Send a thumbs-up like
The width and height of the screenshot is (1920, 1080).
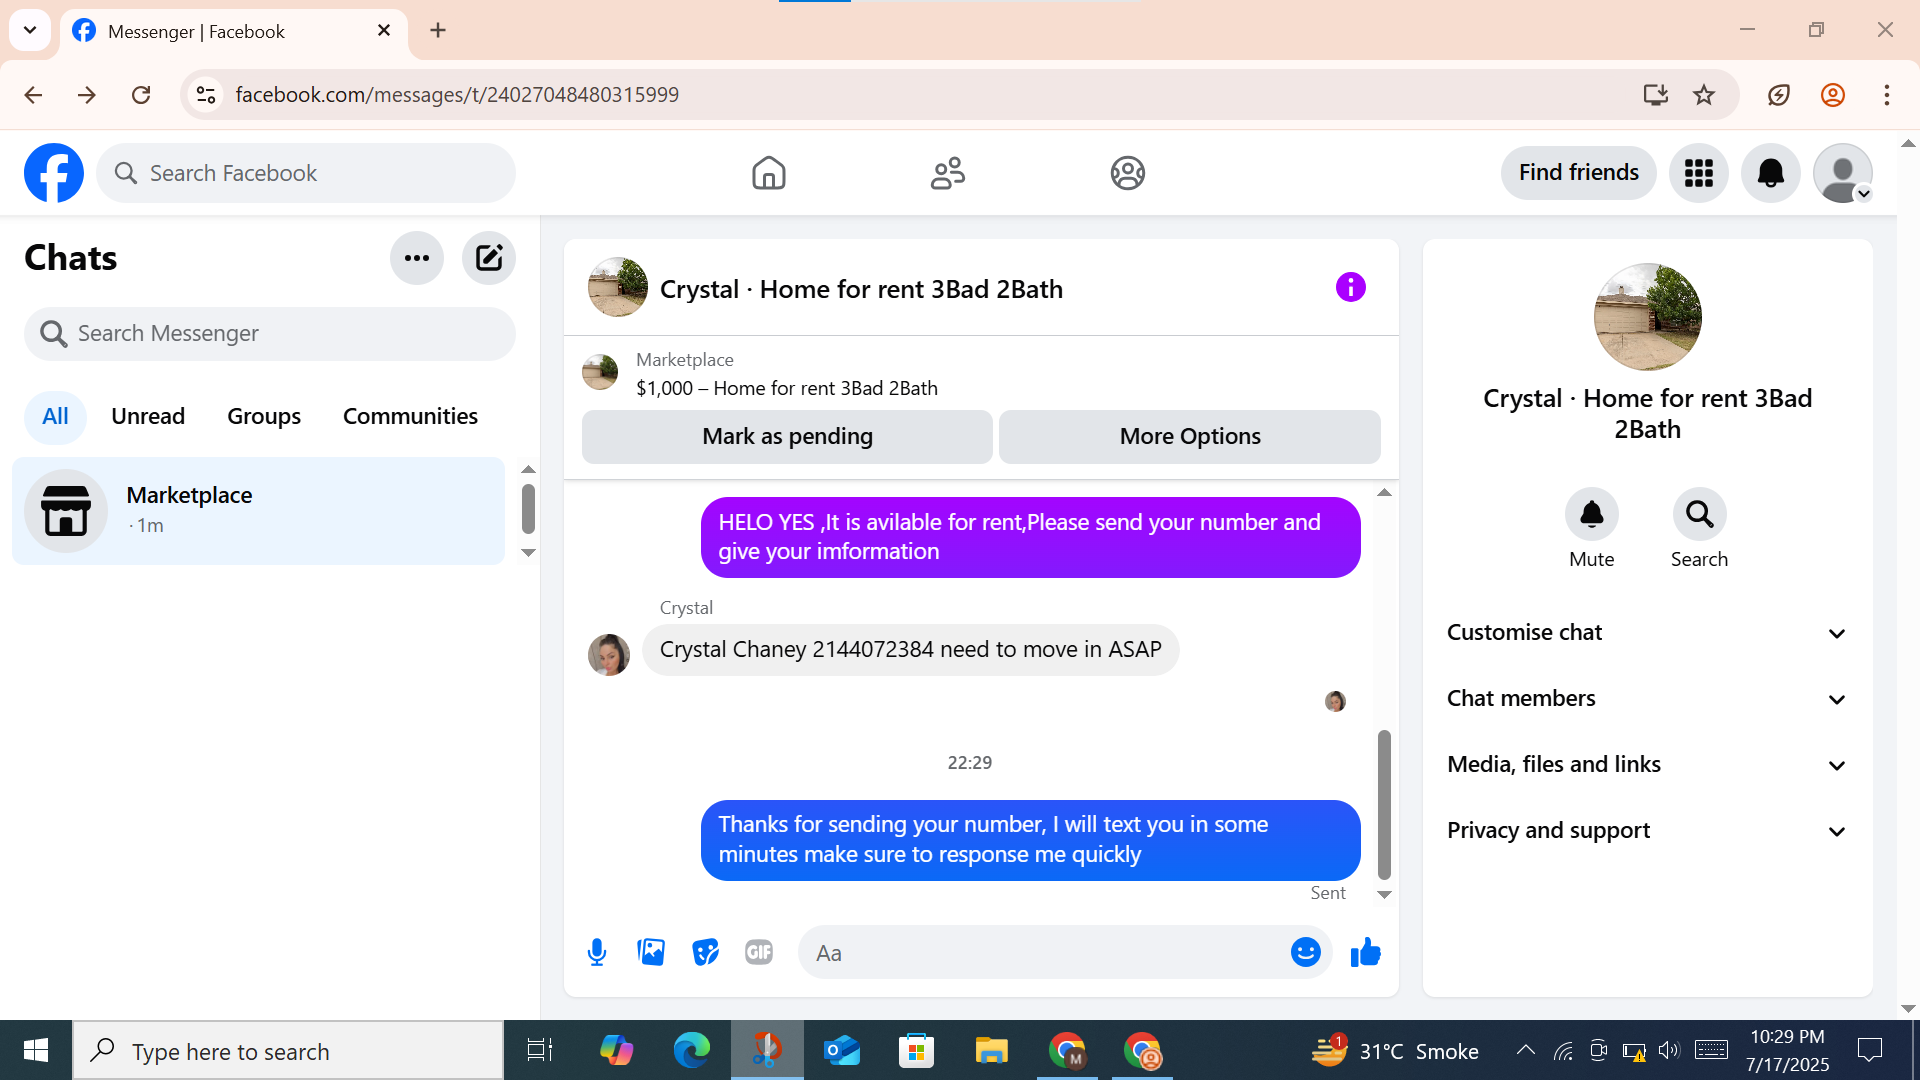point(1365,952)
